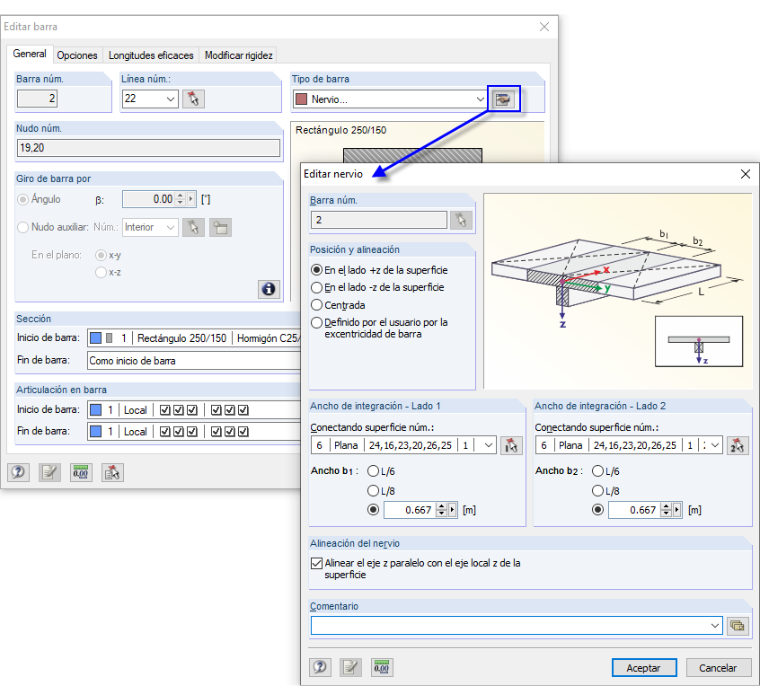Close the Editar nervio dialog

pos(745,174)
